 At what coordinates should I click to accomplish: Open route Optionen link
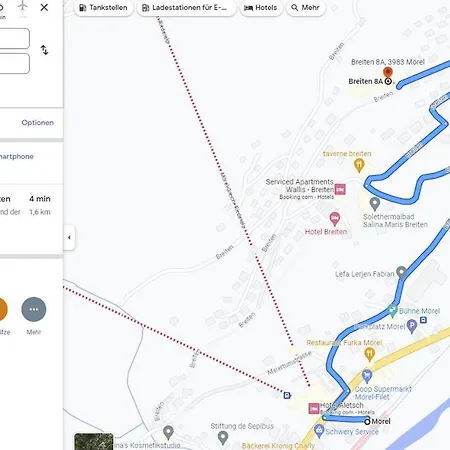38,122
